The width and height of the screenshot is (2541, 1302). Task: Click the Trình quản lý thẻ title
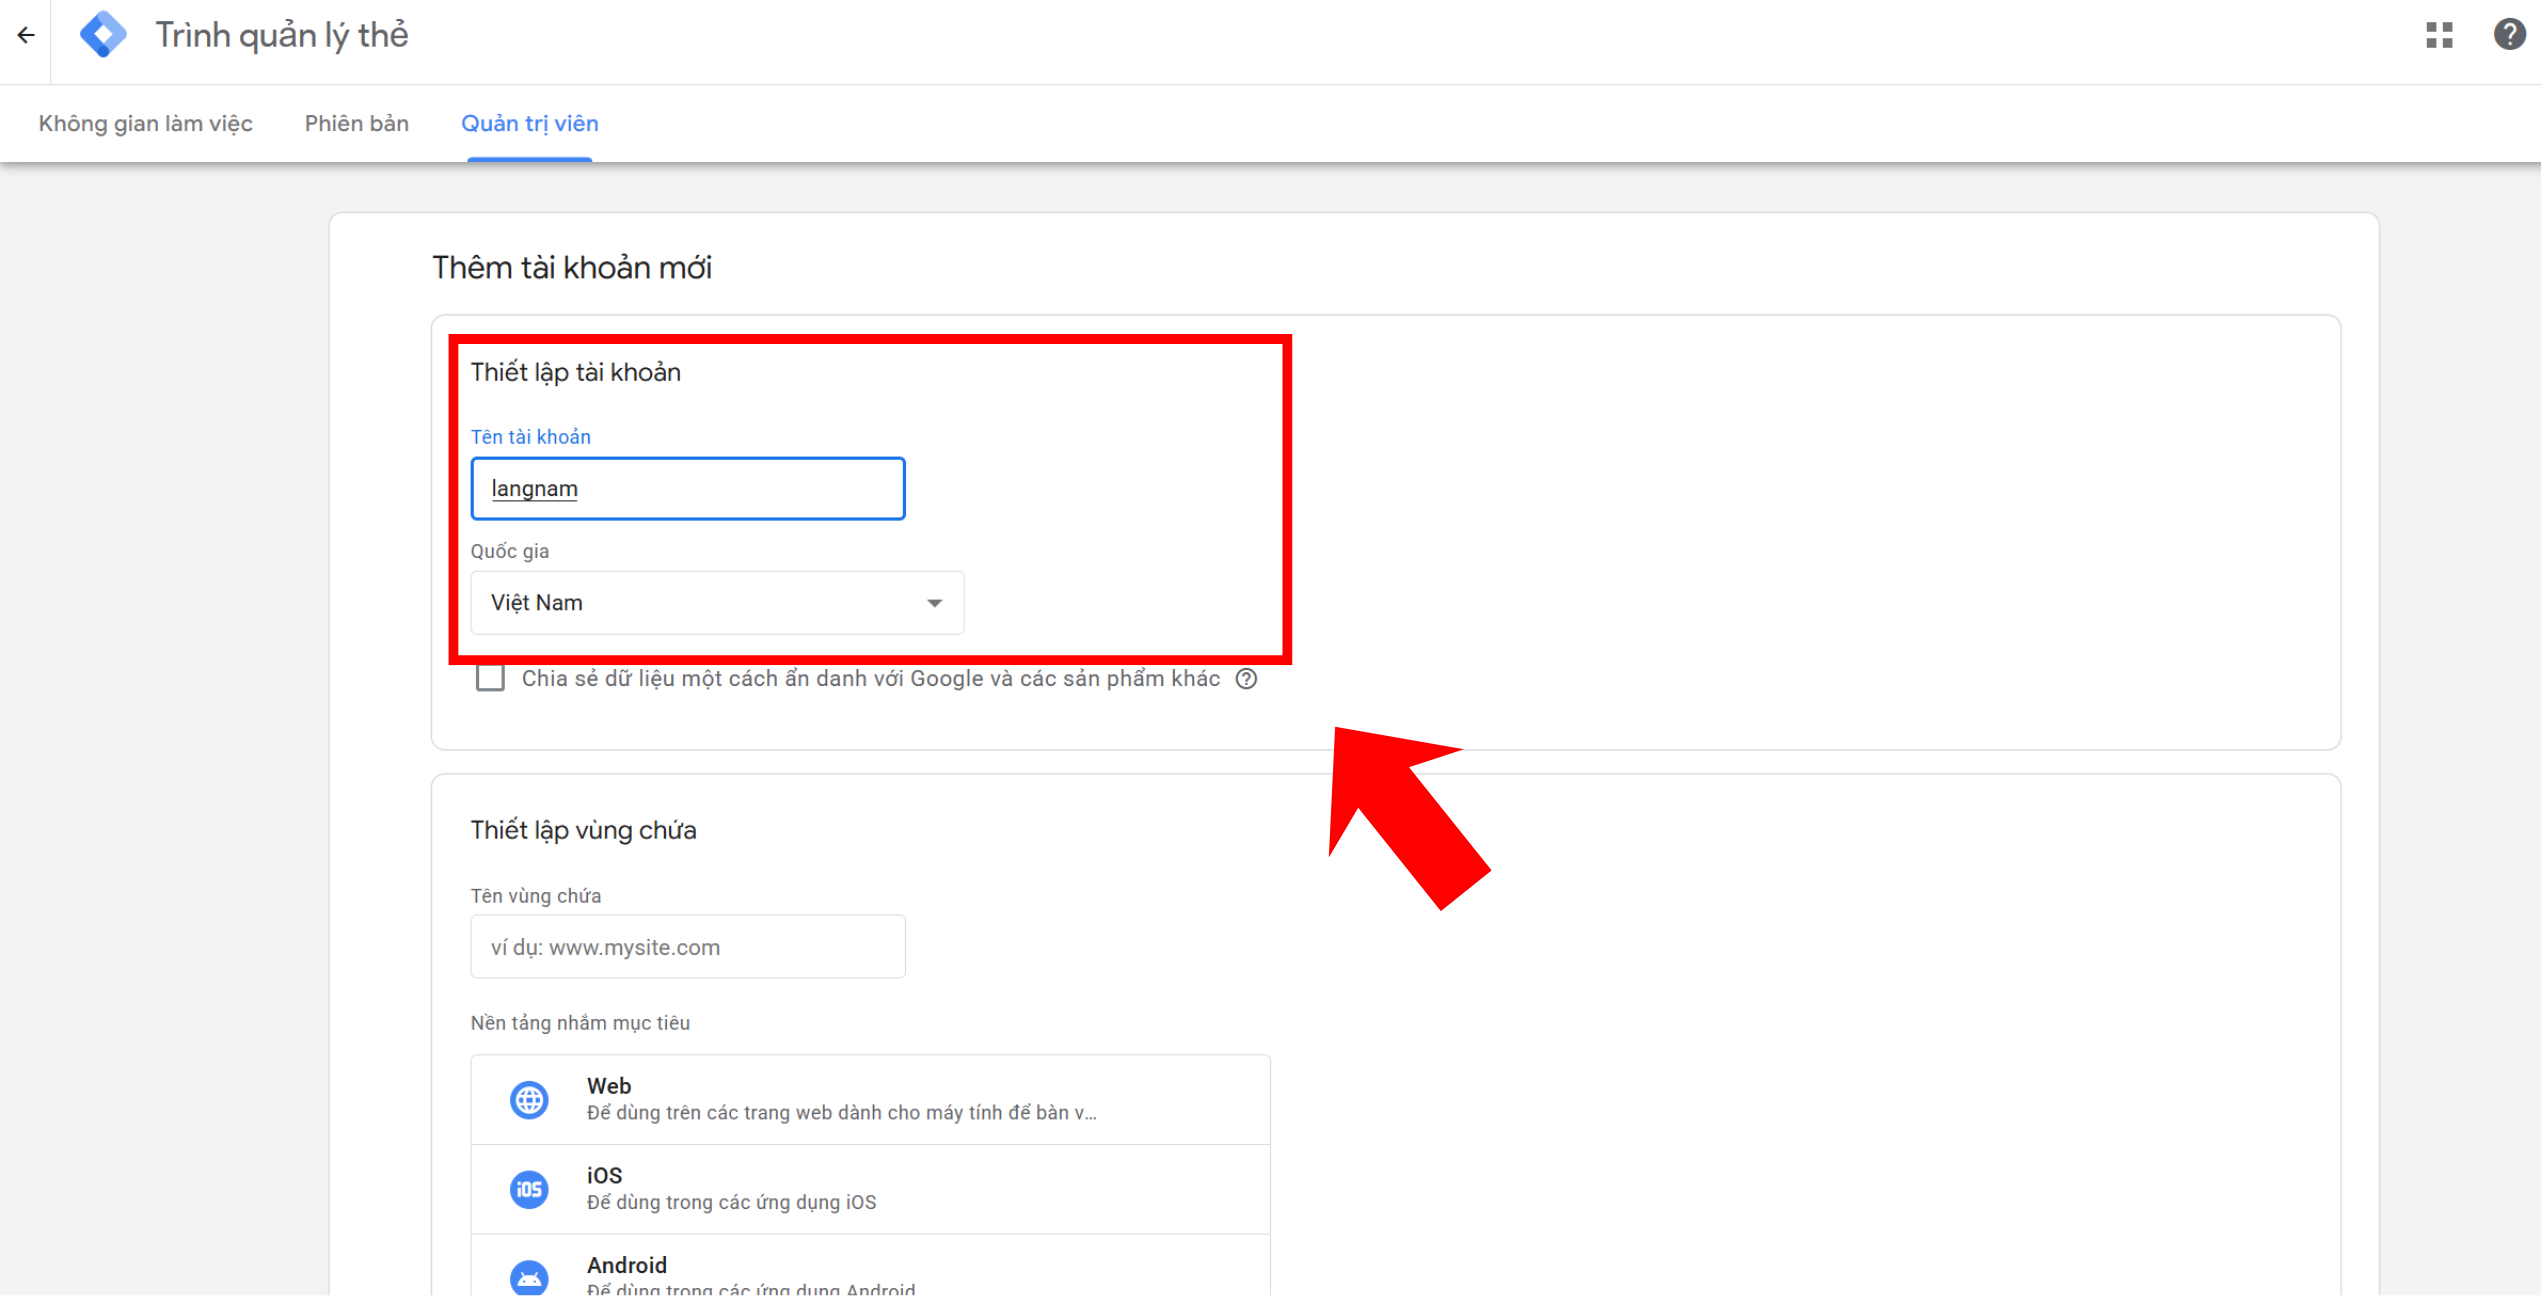[x=281, y=36]
